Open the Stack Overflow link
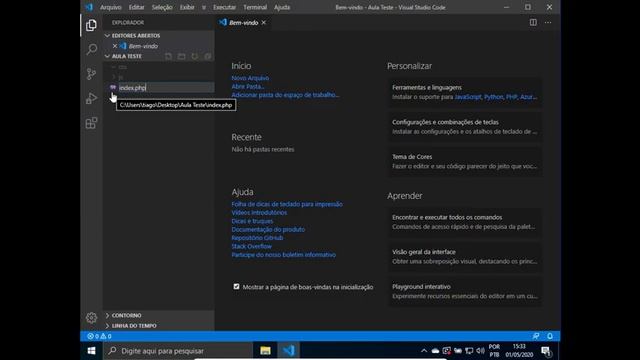 click(x=251, y=246)
